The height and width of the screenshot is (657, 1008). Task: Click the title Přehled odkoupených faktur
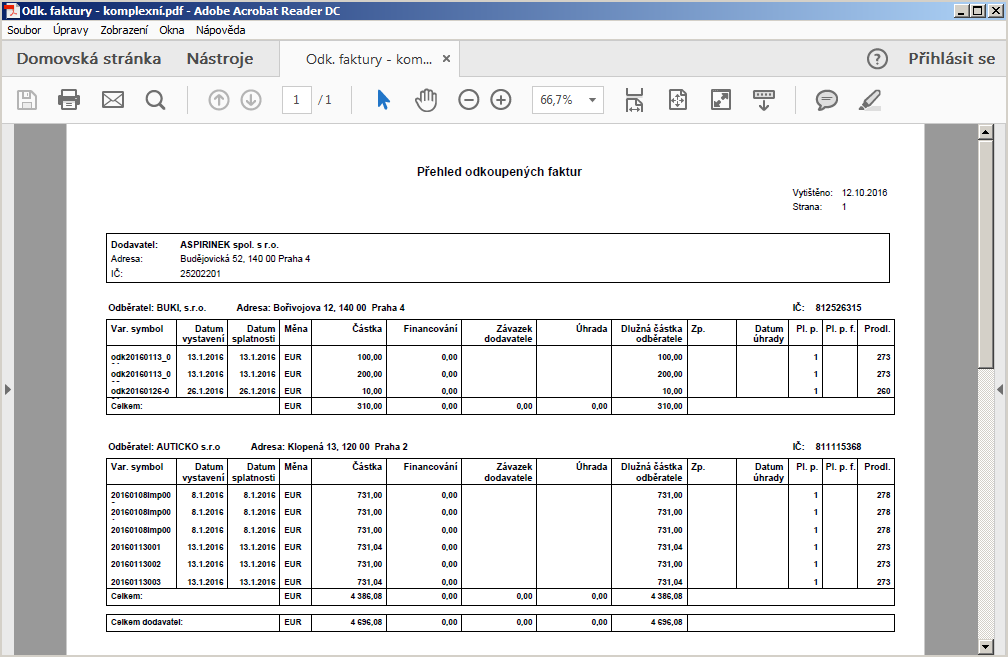[x=500, y=172]
